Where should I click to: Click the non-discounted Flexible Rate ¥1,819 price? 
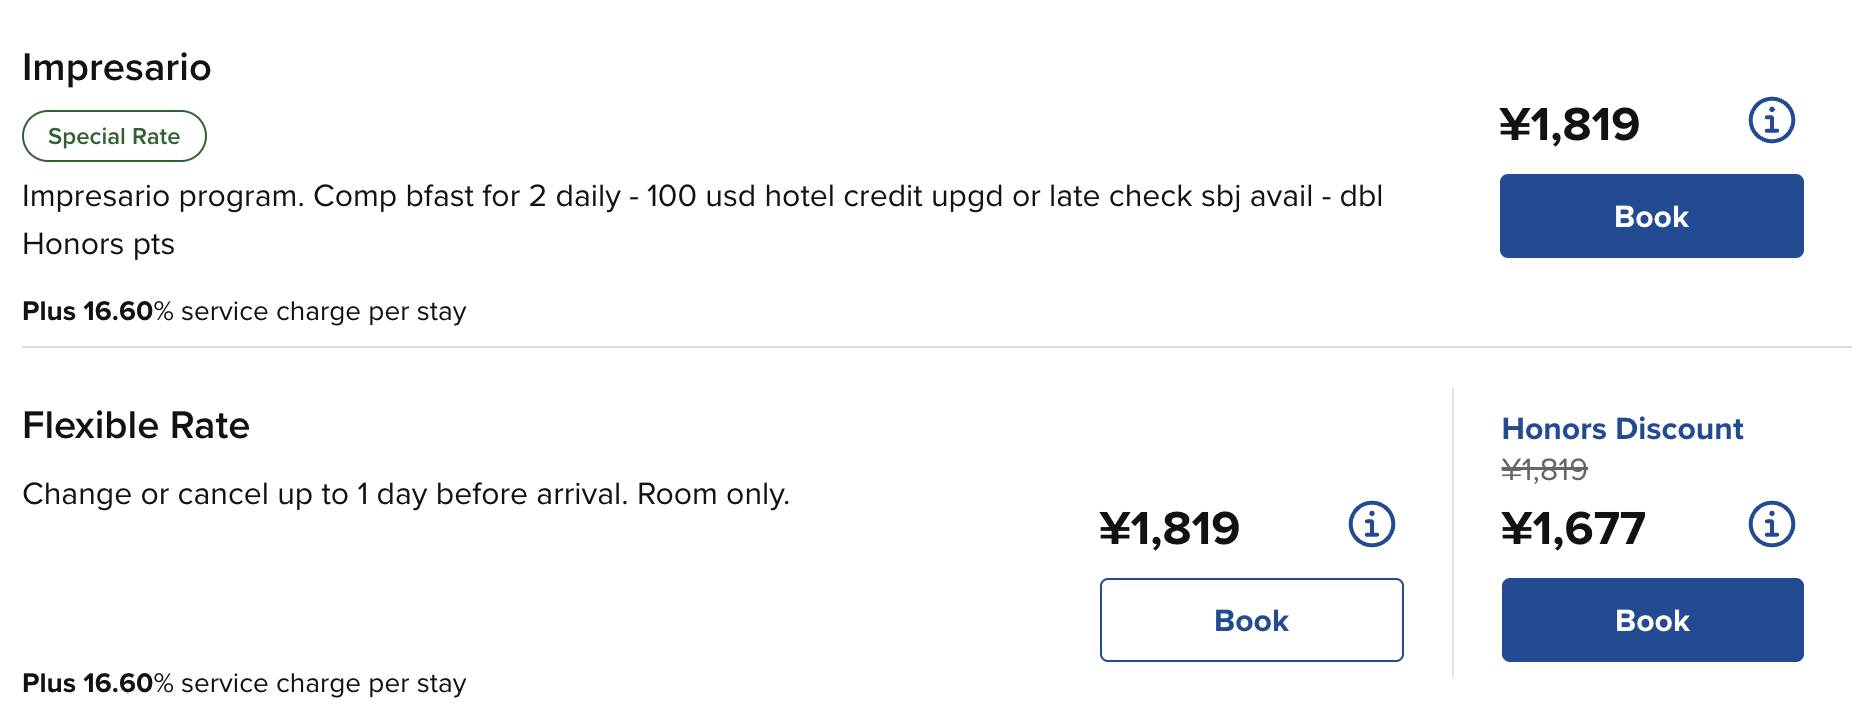(1169, 528)
